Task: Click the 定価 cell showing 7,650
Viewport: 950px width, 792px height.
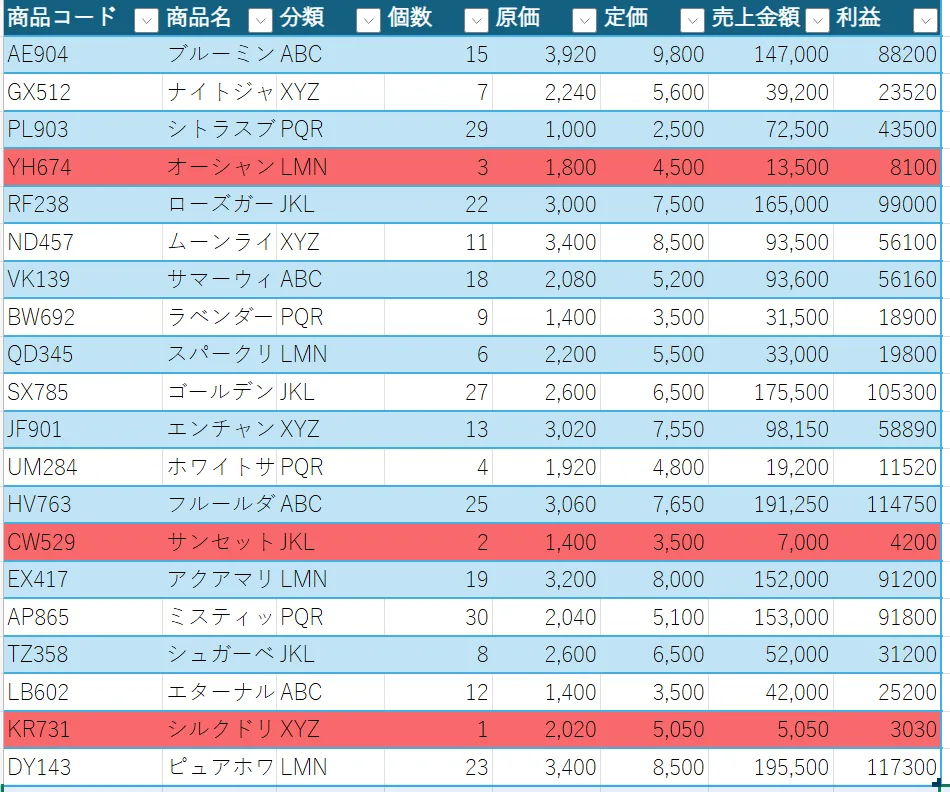Action: click(654, 505)
